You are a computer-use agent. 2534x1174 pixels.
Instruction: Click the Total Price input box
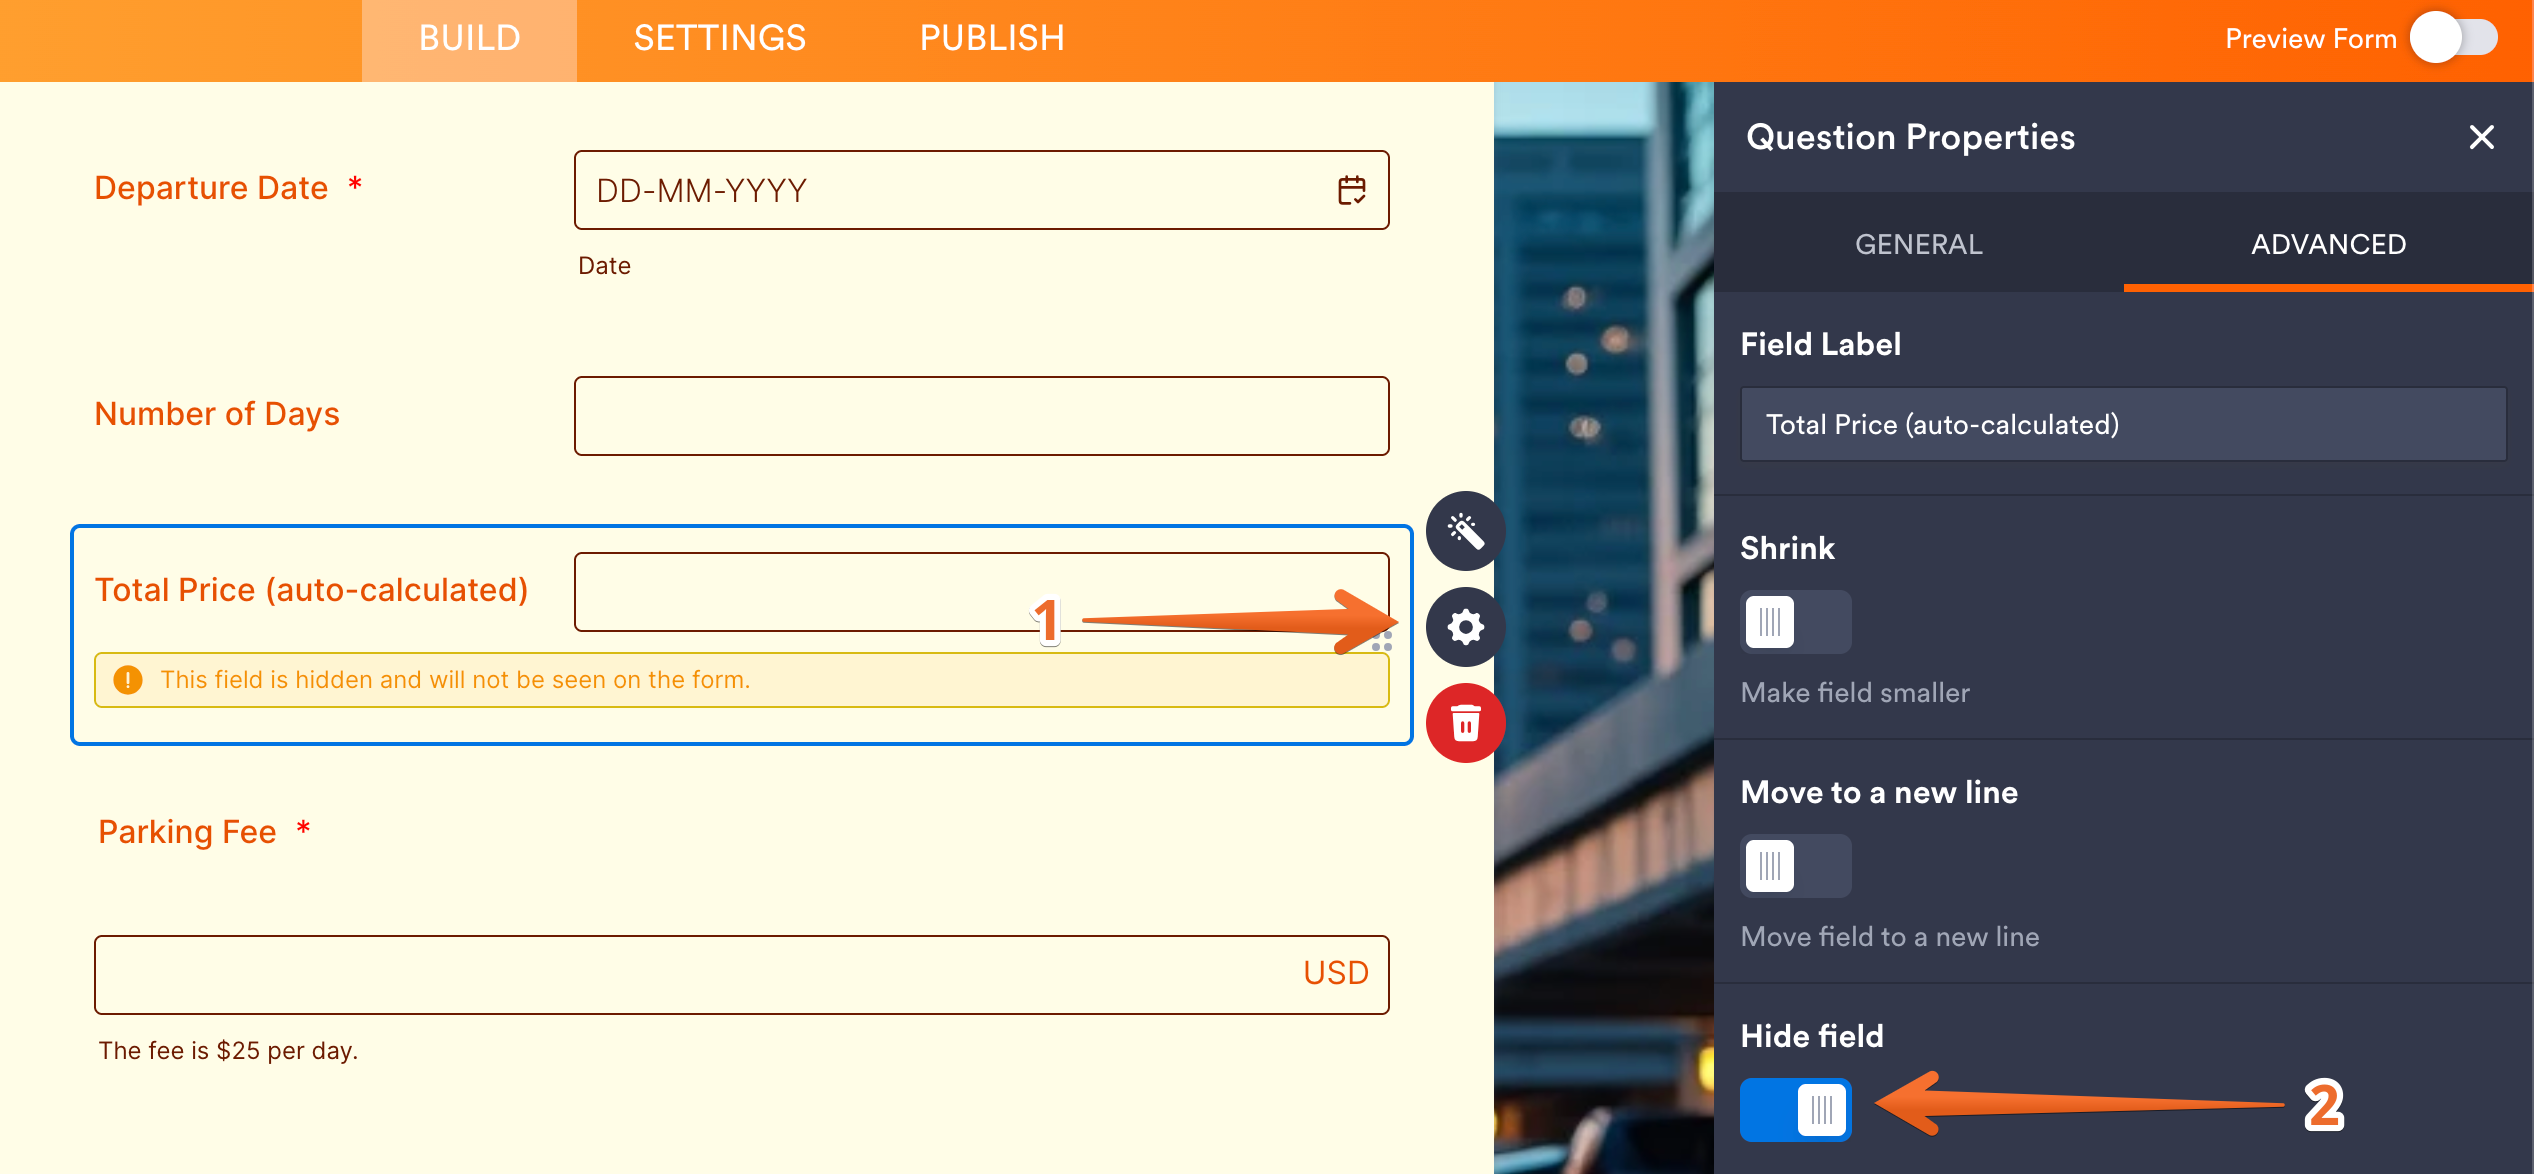point(981,592)
